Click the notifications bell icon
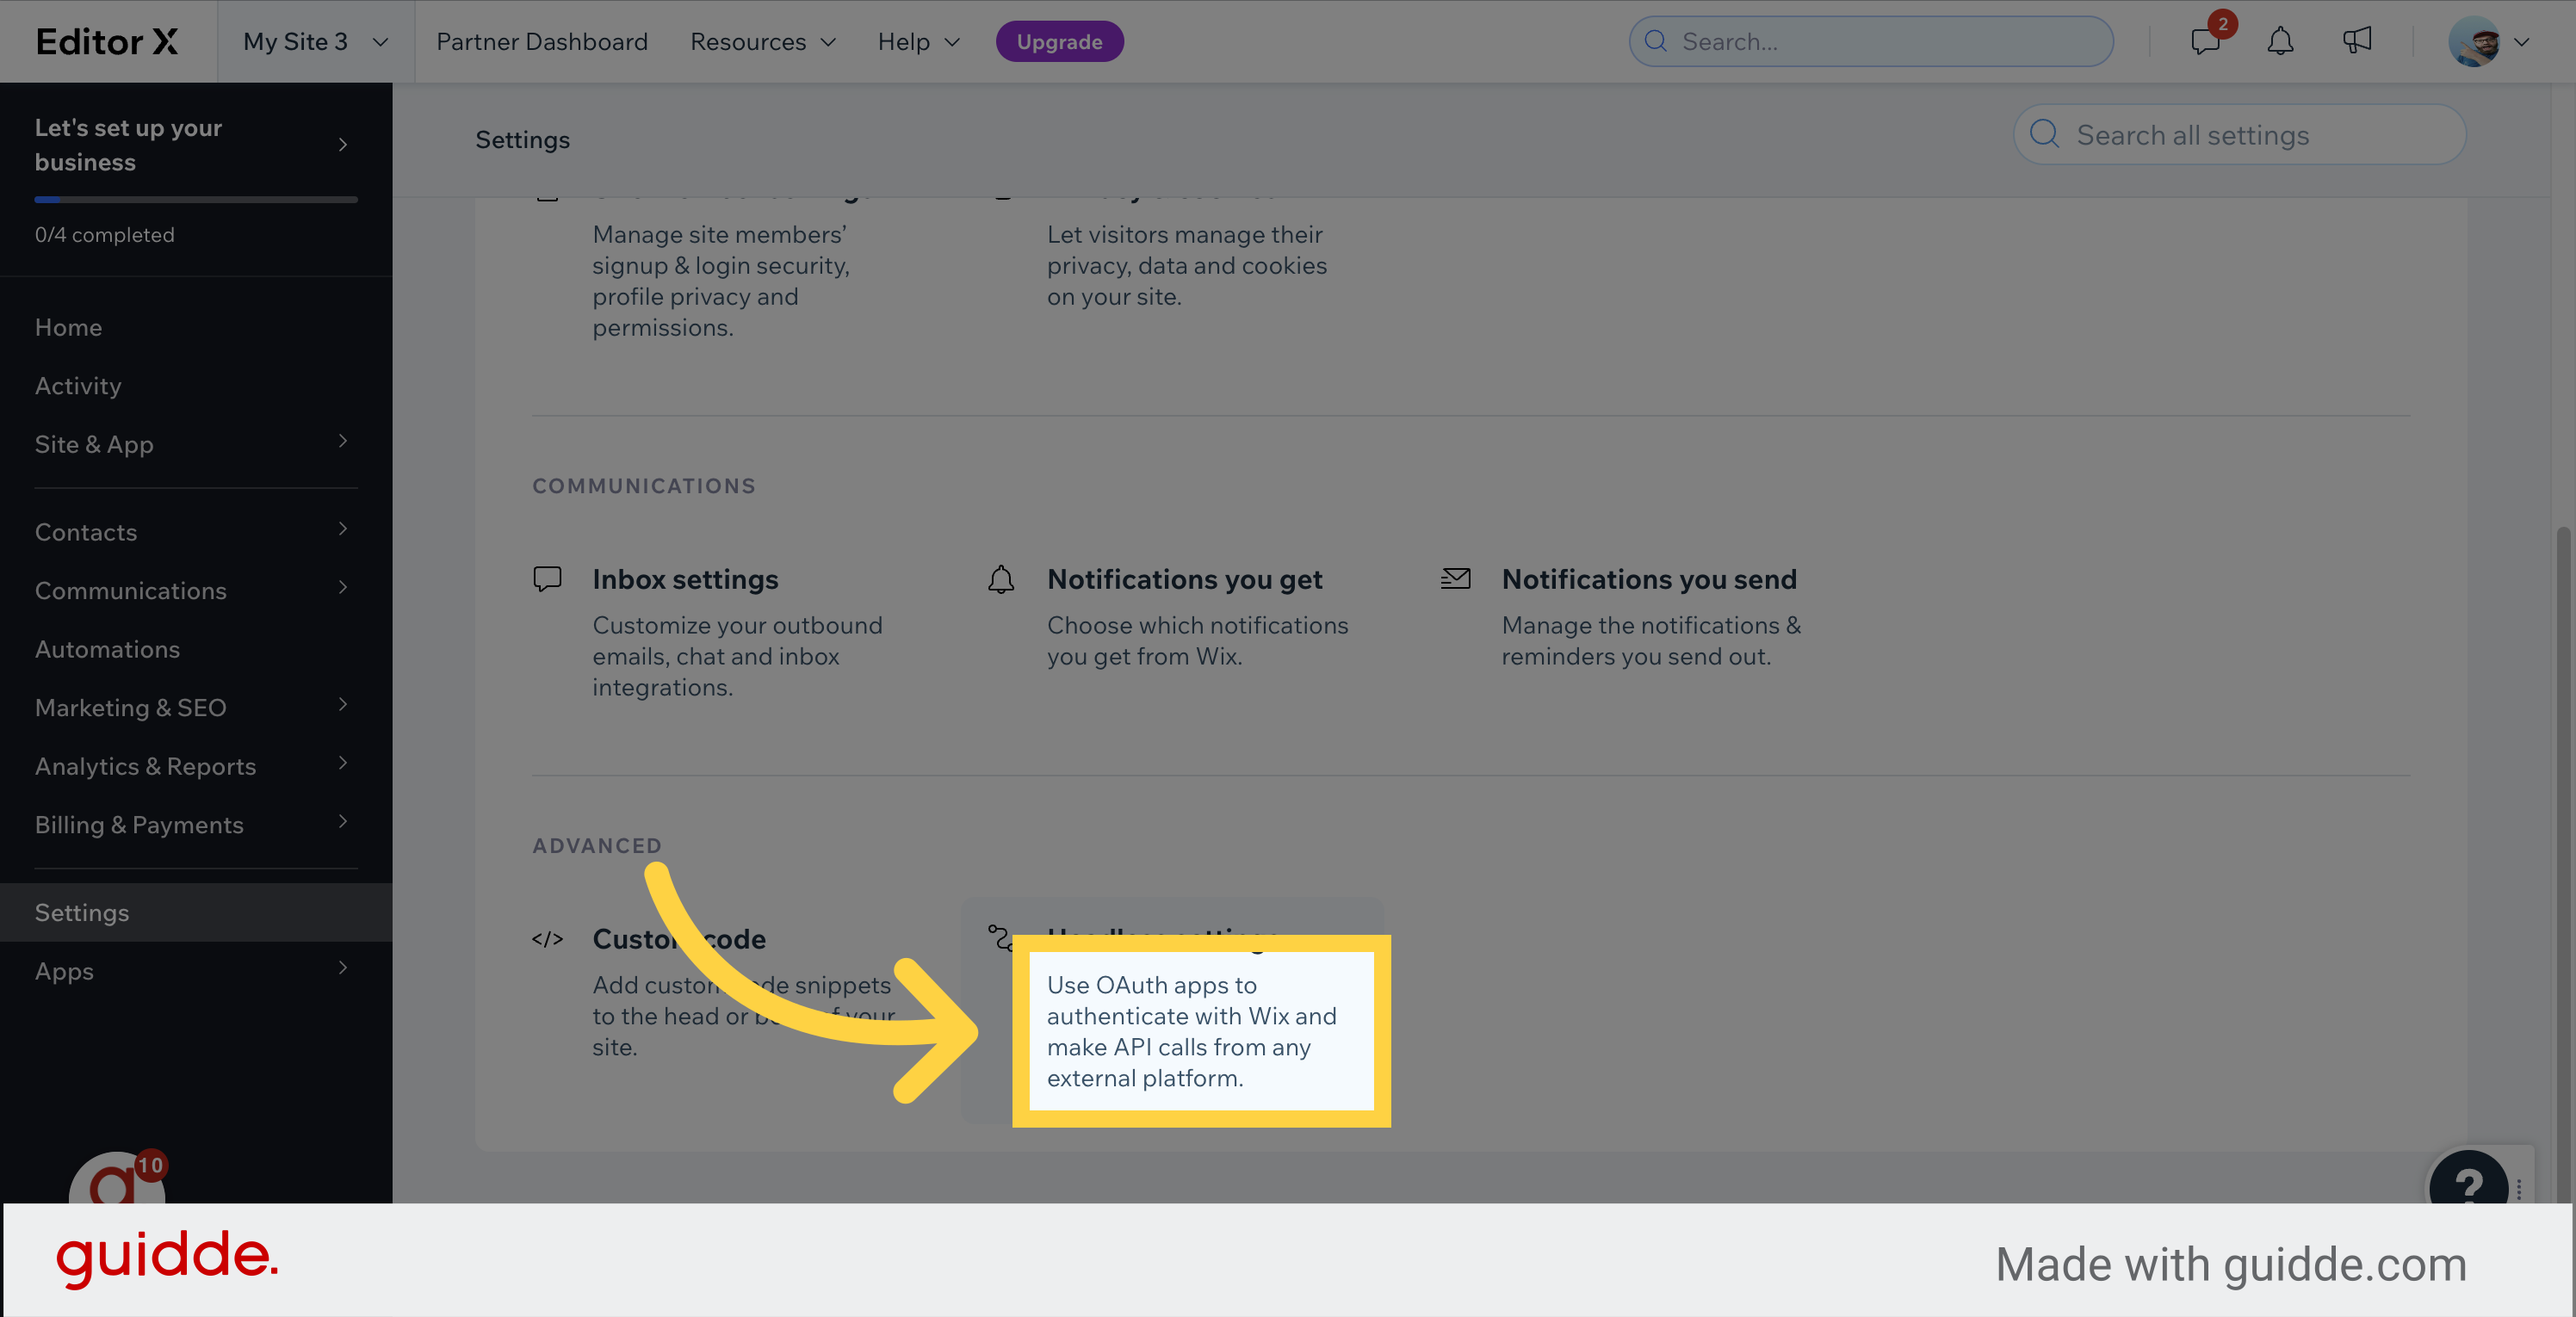2576x1317 pixels. 2280,41
